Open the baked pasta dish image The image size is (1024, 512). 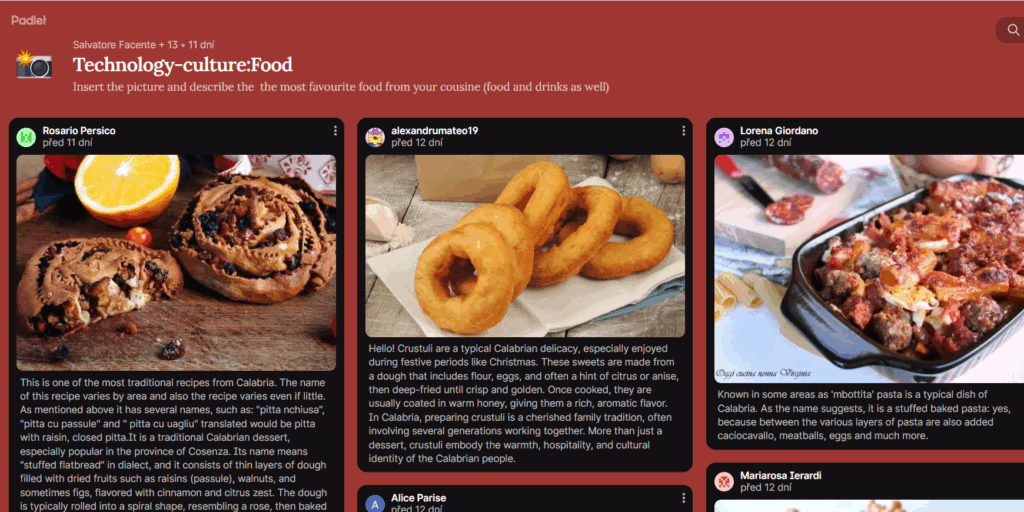pos(869,268)
